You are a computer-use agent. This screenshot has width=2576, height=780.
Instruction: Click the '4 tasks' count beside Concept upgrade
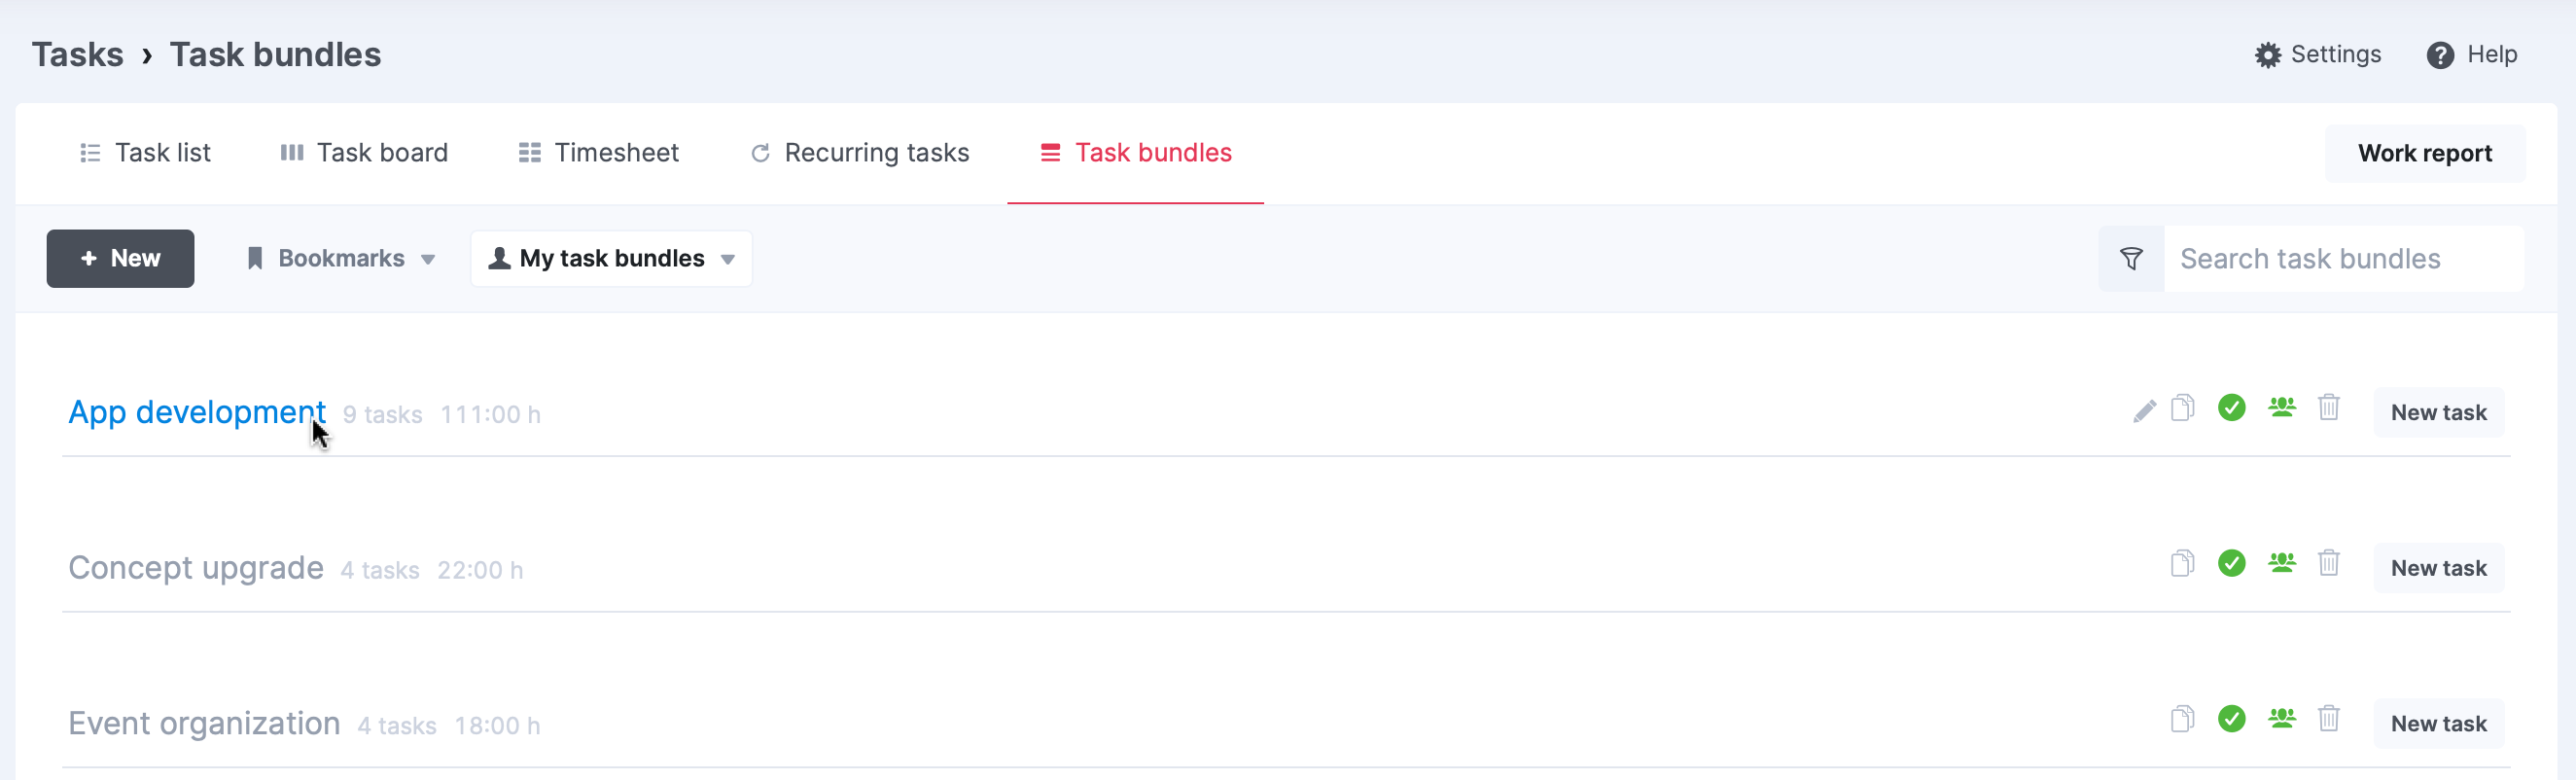[x=380, y=571]
